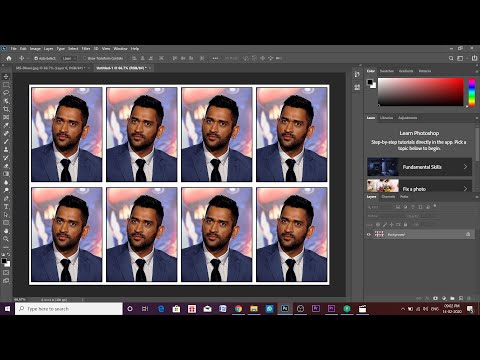The image size is (480, 360).
Task: Pick a color in the red color field
Action: [421, 92]
